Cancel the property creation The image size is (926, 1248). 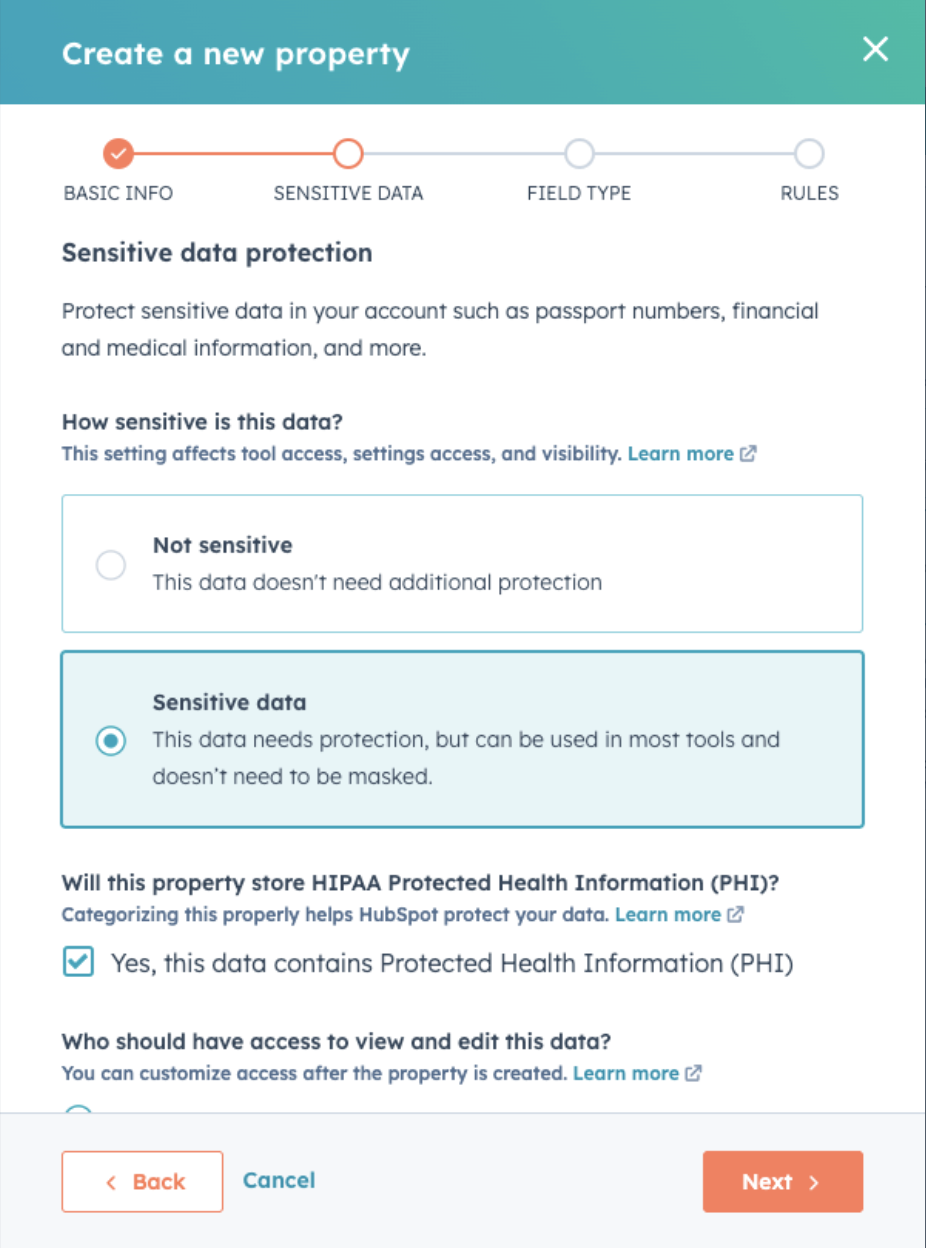279,1181
